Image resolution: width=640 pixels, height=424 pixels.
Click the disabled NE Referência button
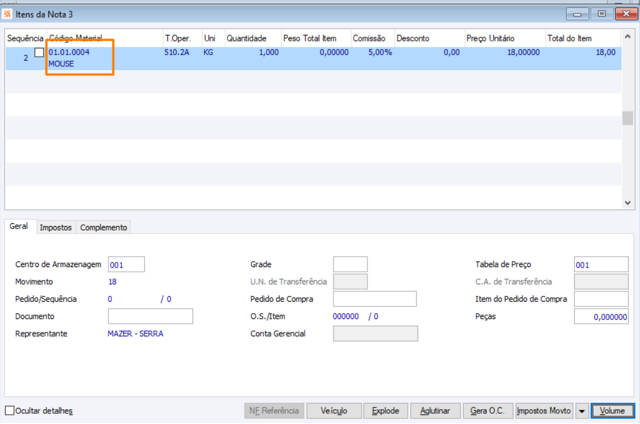coord(274,411)
